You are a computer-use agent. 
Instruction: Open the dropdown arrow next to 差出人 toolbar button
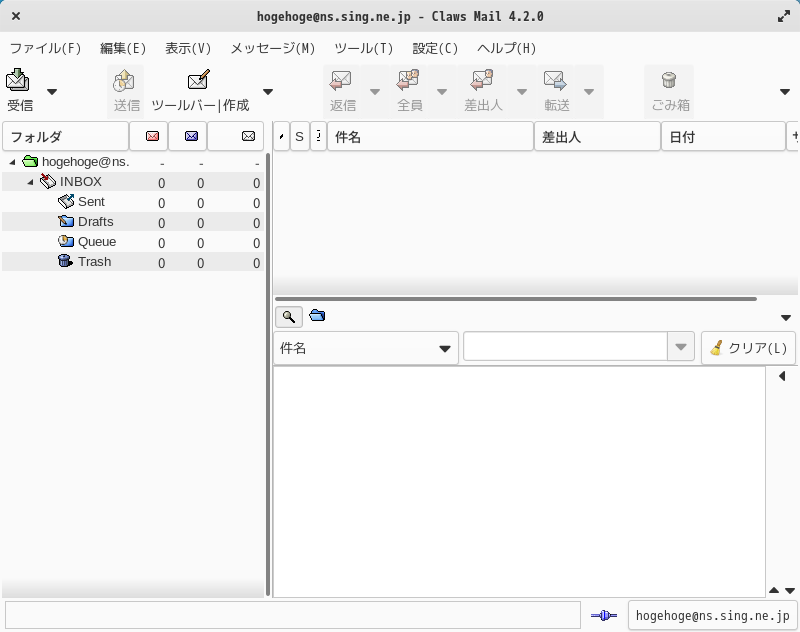521,92
